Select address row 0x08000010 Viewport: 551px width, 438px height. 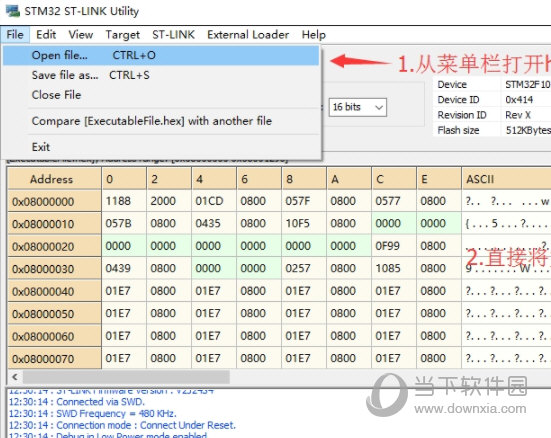[54, 224]
